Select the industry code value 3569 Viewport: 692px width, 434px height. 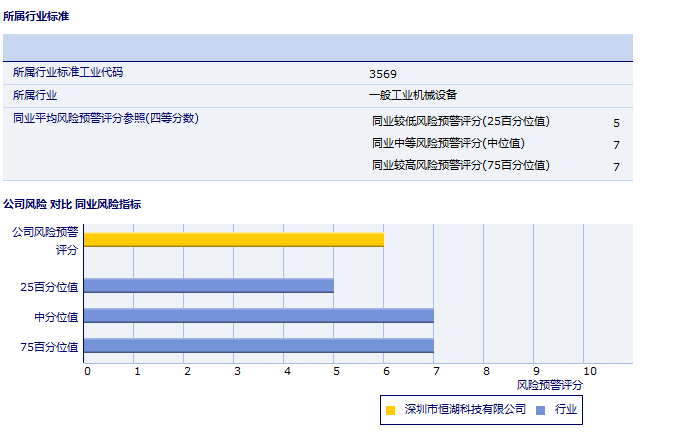click(x=382, y=74)
